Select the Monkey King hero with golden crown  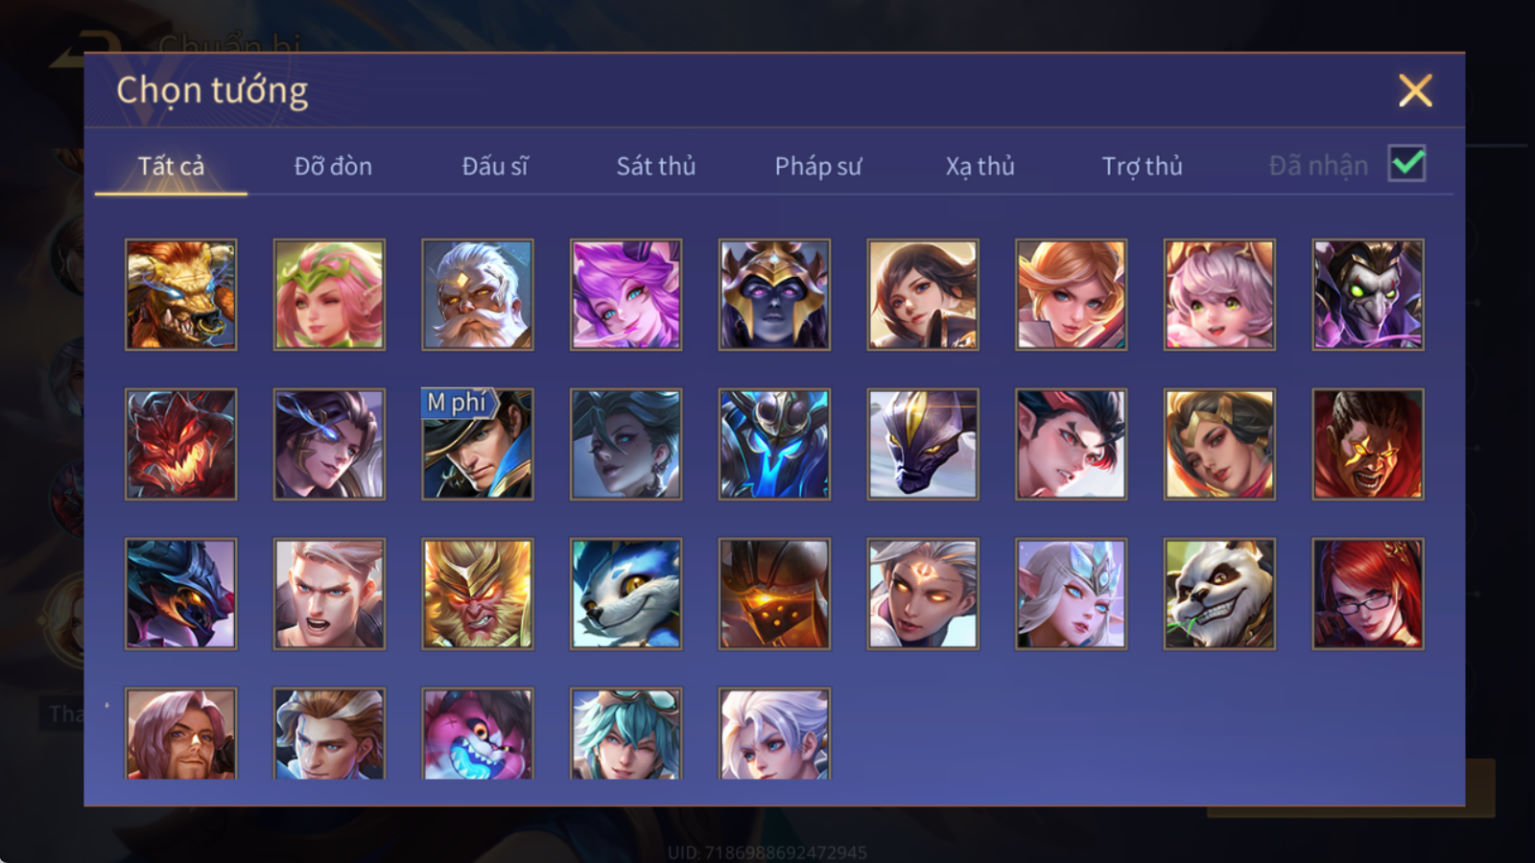point(478,594)
